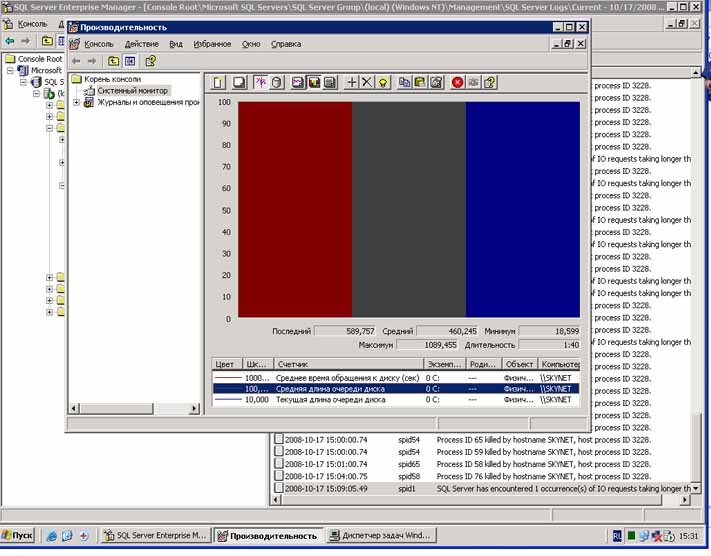The width and height of the screenshot is (711, 556).
Task: Toggle Show/Hide Console Tree button
Action: coord(130,61)
